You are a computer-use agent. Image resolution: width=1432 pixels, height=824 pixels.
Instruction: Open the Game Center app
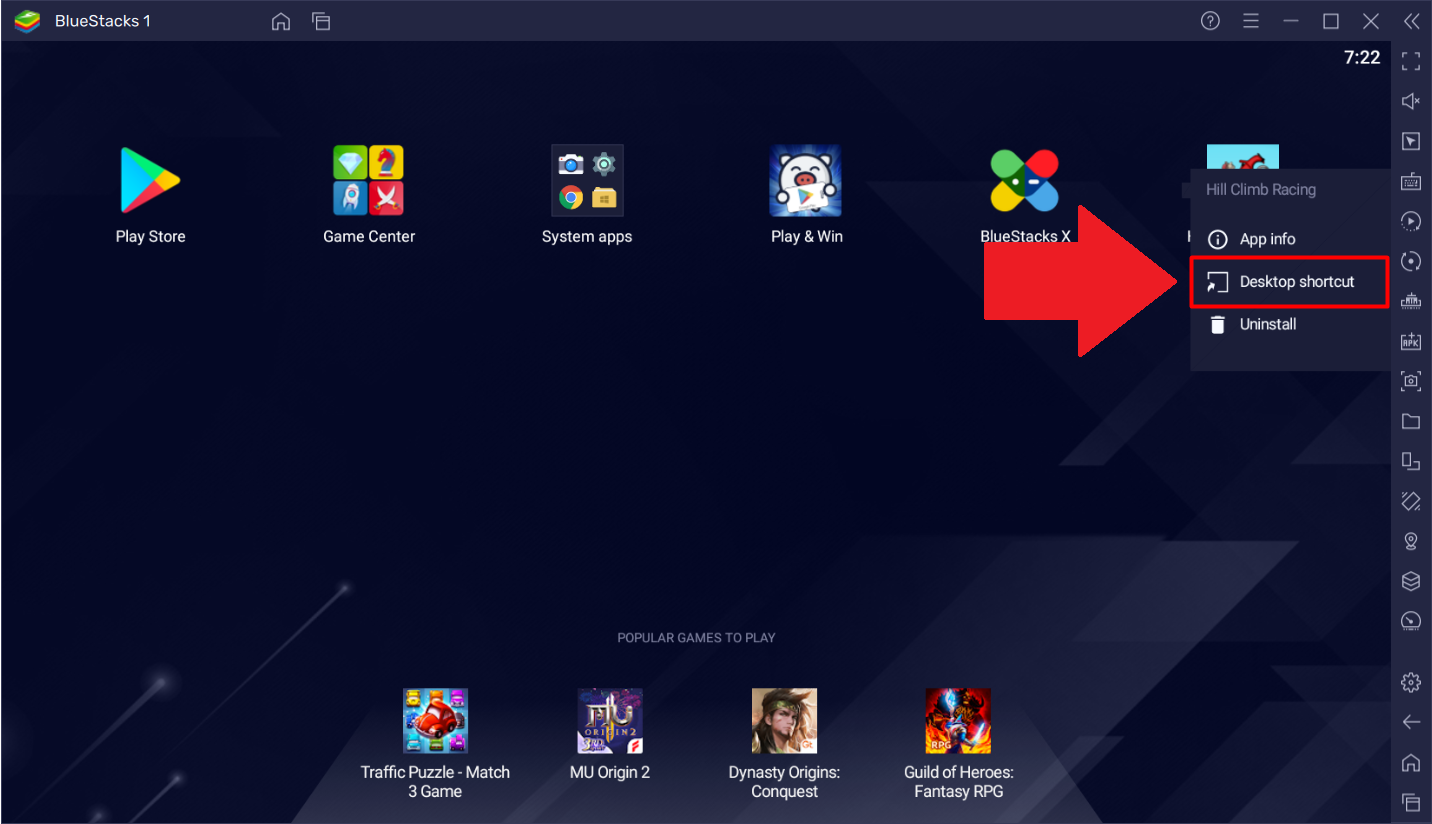point(368,180)
